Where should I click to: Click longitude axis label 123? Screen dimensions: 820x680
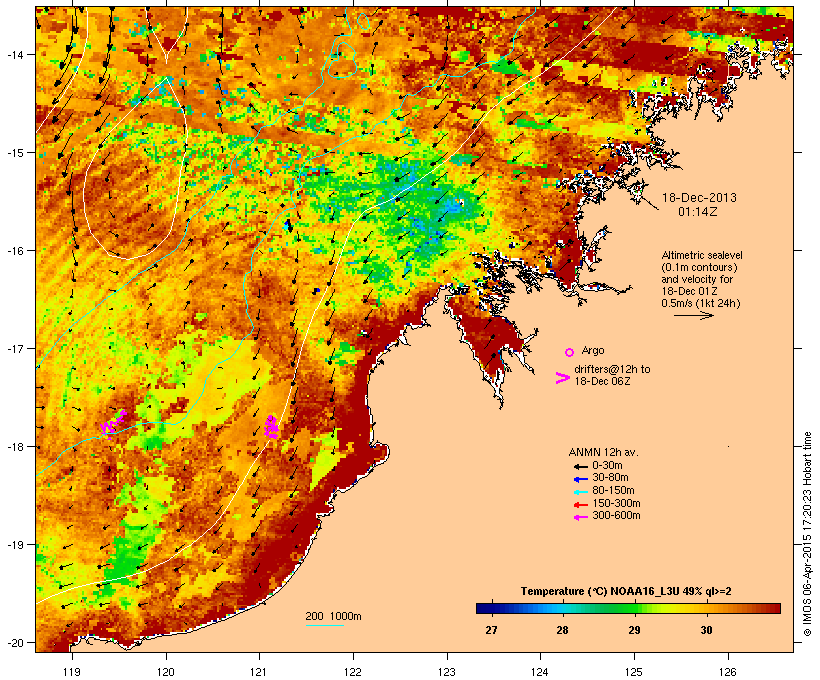click(x=447, y=672)
